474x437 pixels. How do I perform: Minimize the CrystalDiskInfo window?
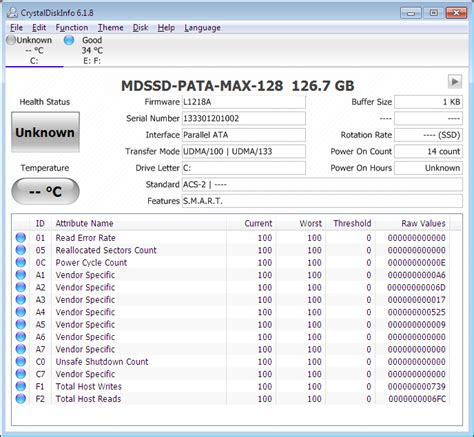click(x=411, y=13)
